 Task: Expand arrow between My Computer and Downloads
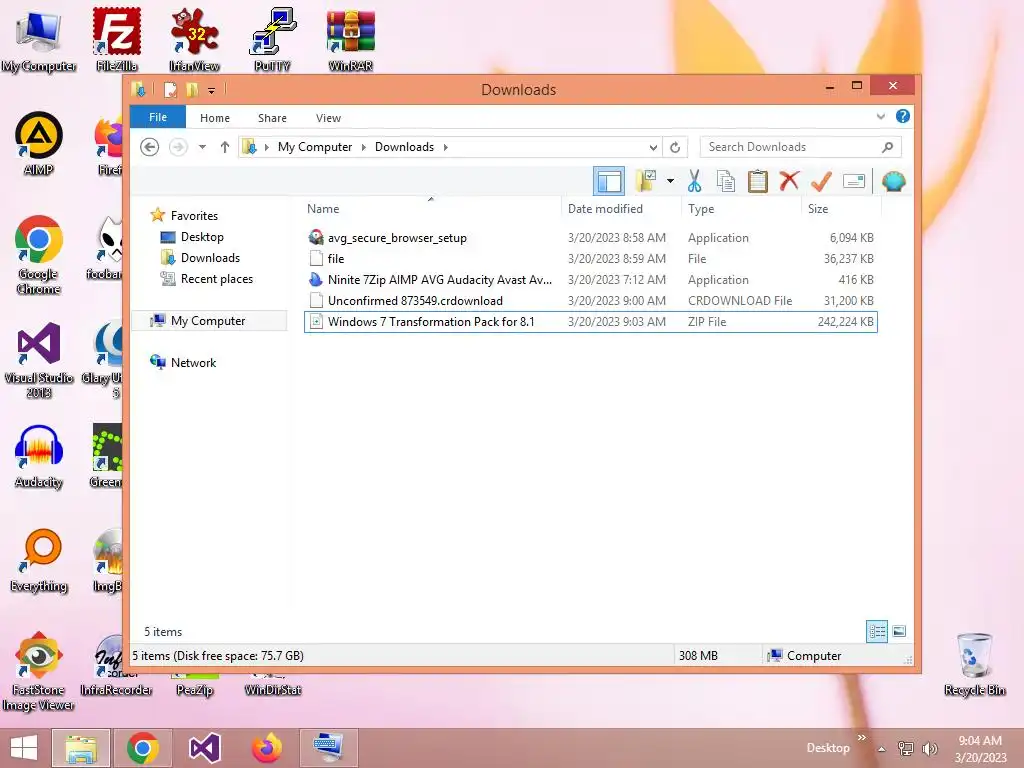[x=364, y=147]
